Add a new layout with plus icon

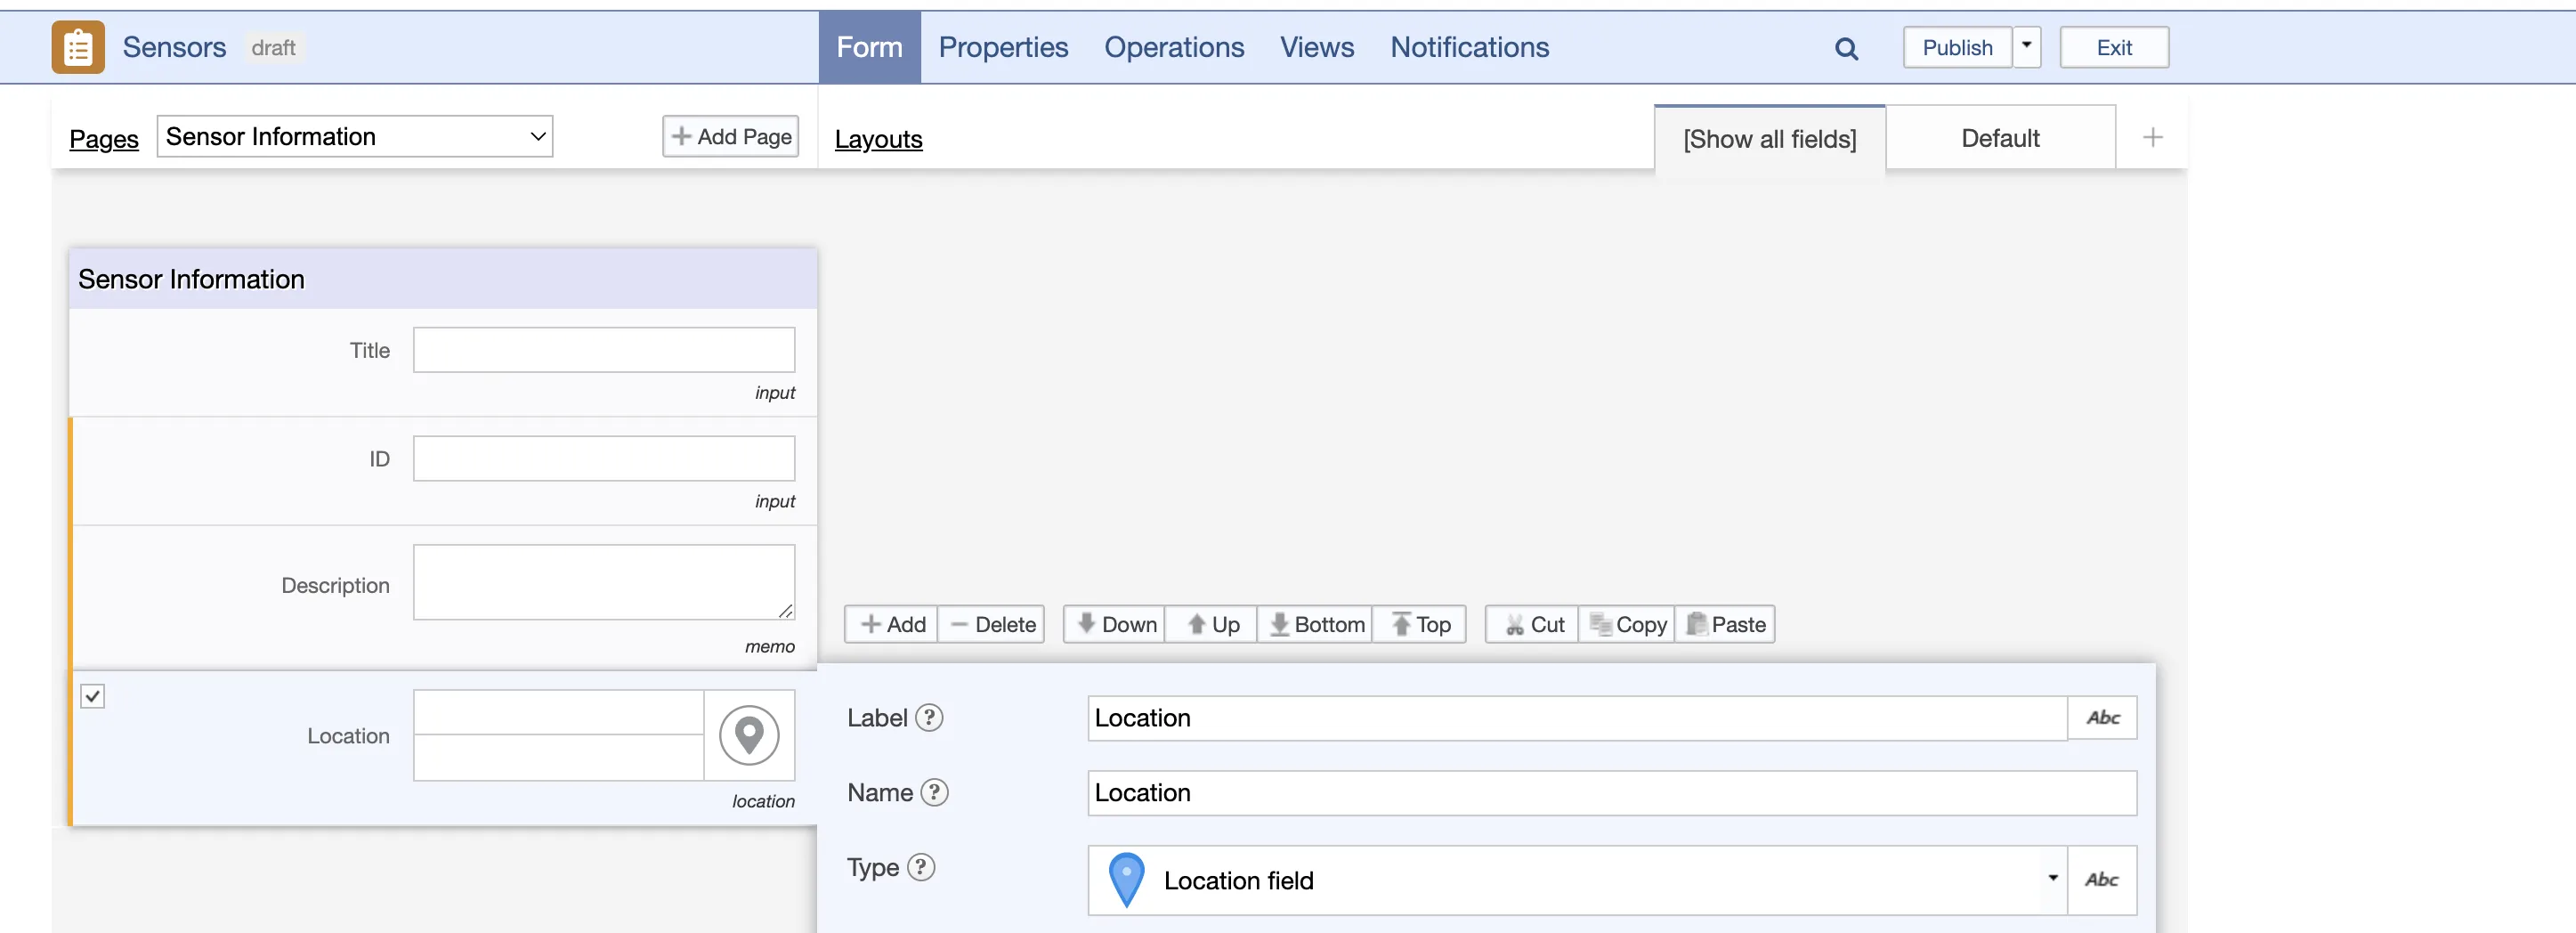(x=2152, y=138)
